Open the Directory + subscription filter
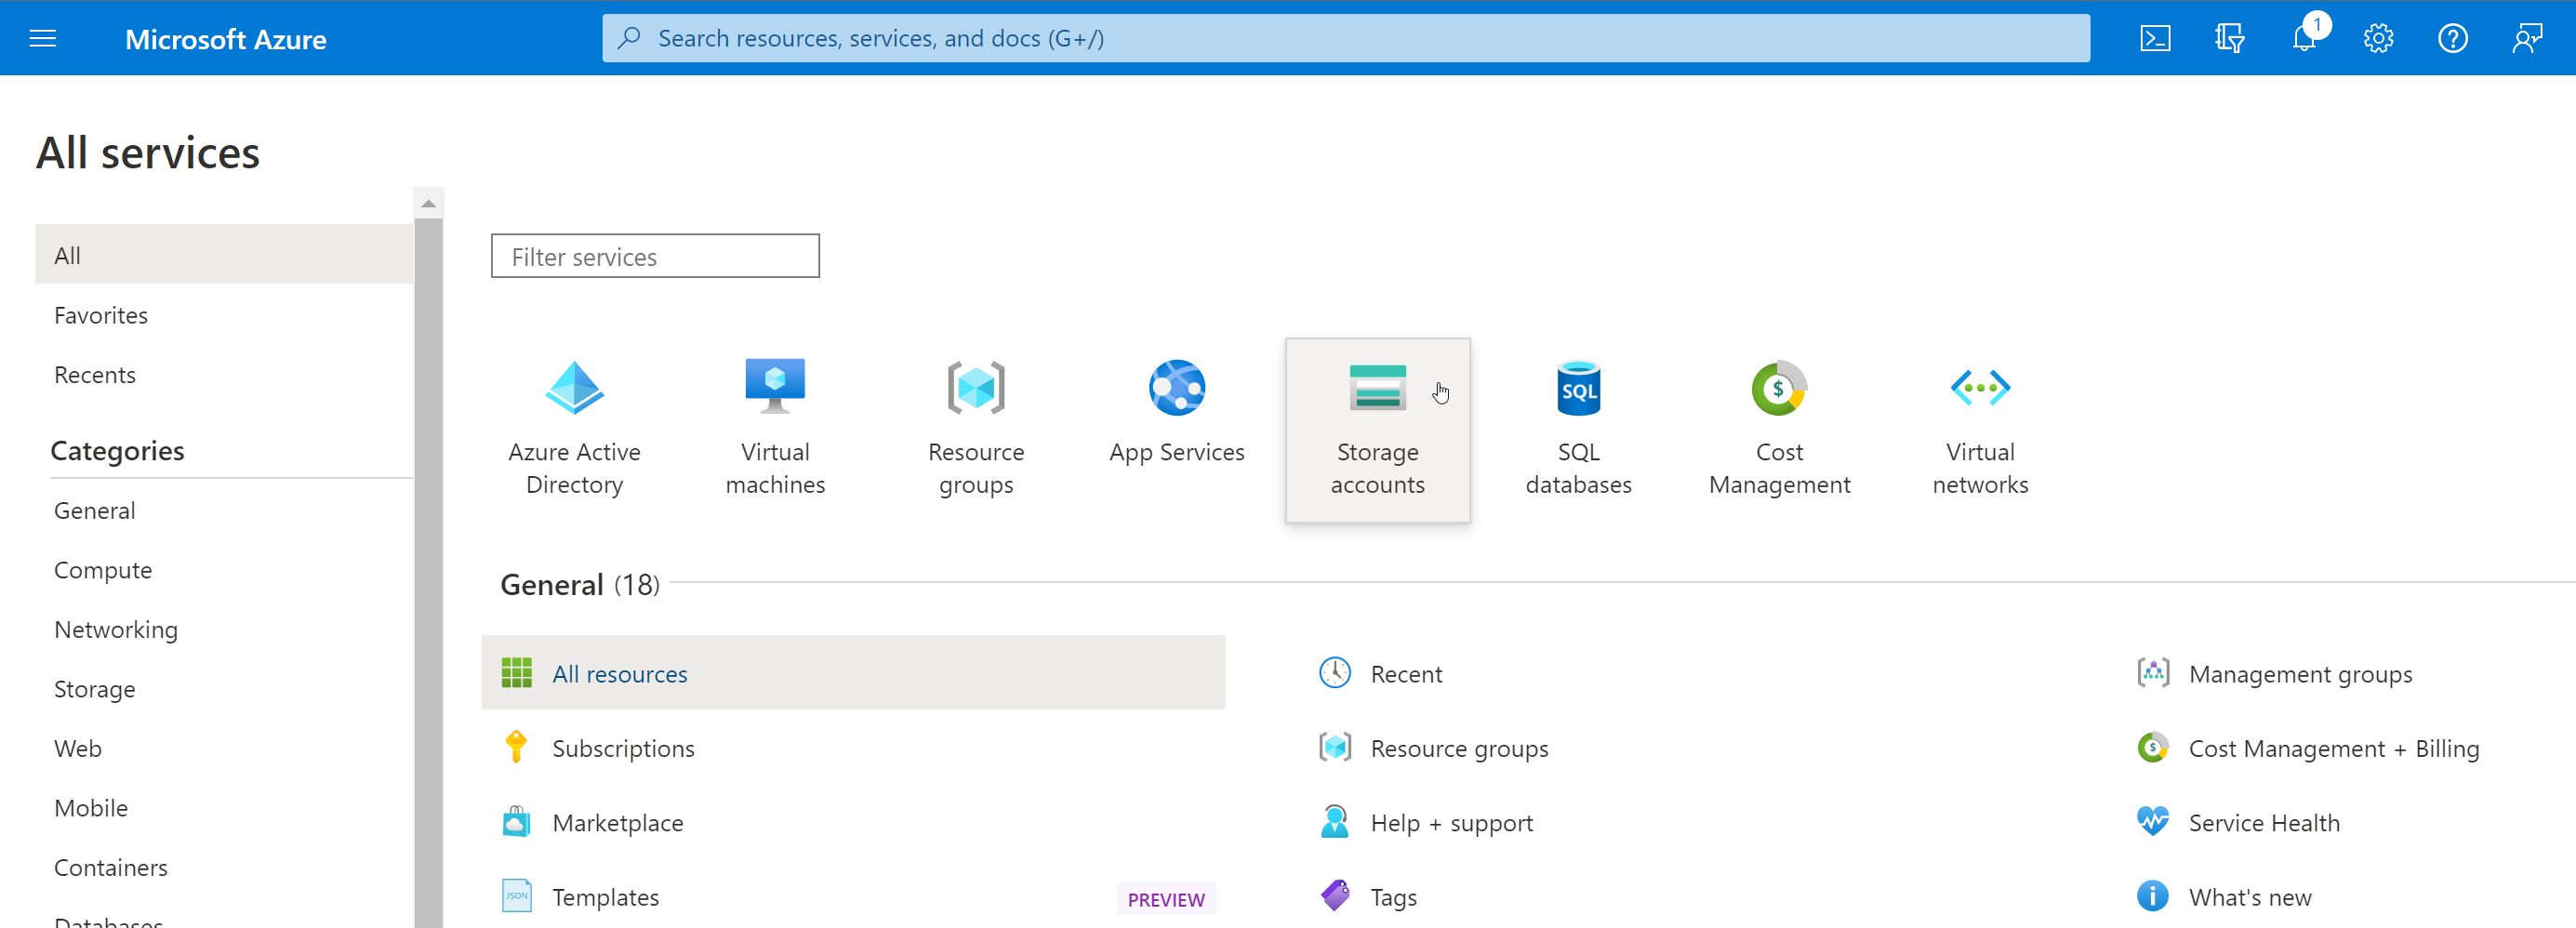The width and height of the screenshot is (2576, 928). point(2229,39)
